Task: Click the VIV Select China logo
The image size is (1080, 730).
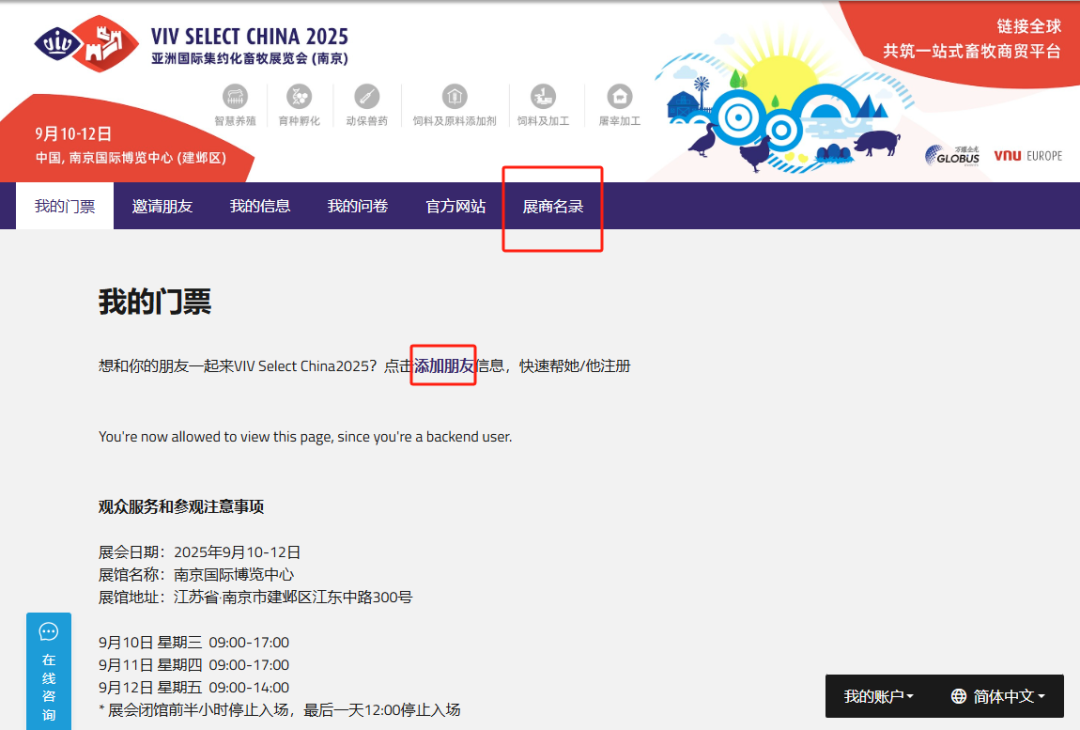Action: 87,43
